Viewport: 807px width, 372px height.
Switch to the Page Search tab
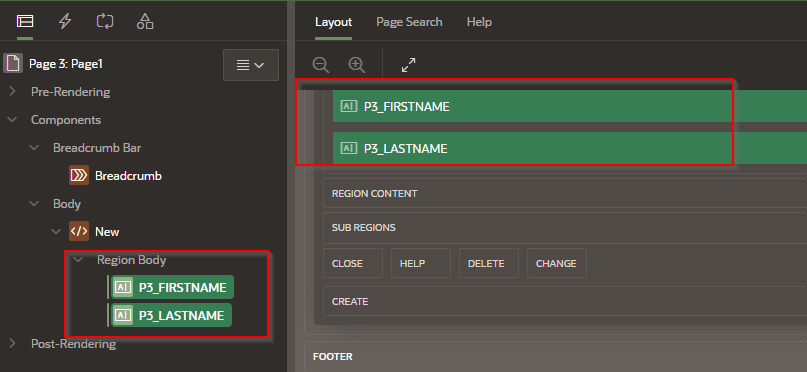pyautogui.click(x=409, y=22)
